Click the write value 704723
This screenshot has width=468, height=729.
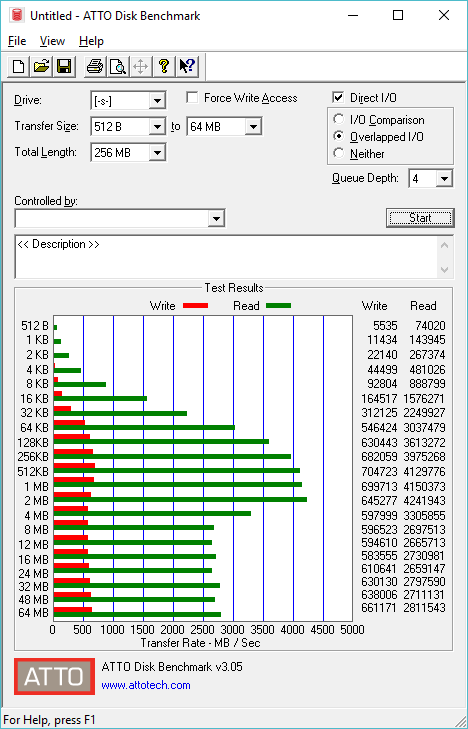pyautogui.click(x=379, y=471)
